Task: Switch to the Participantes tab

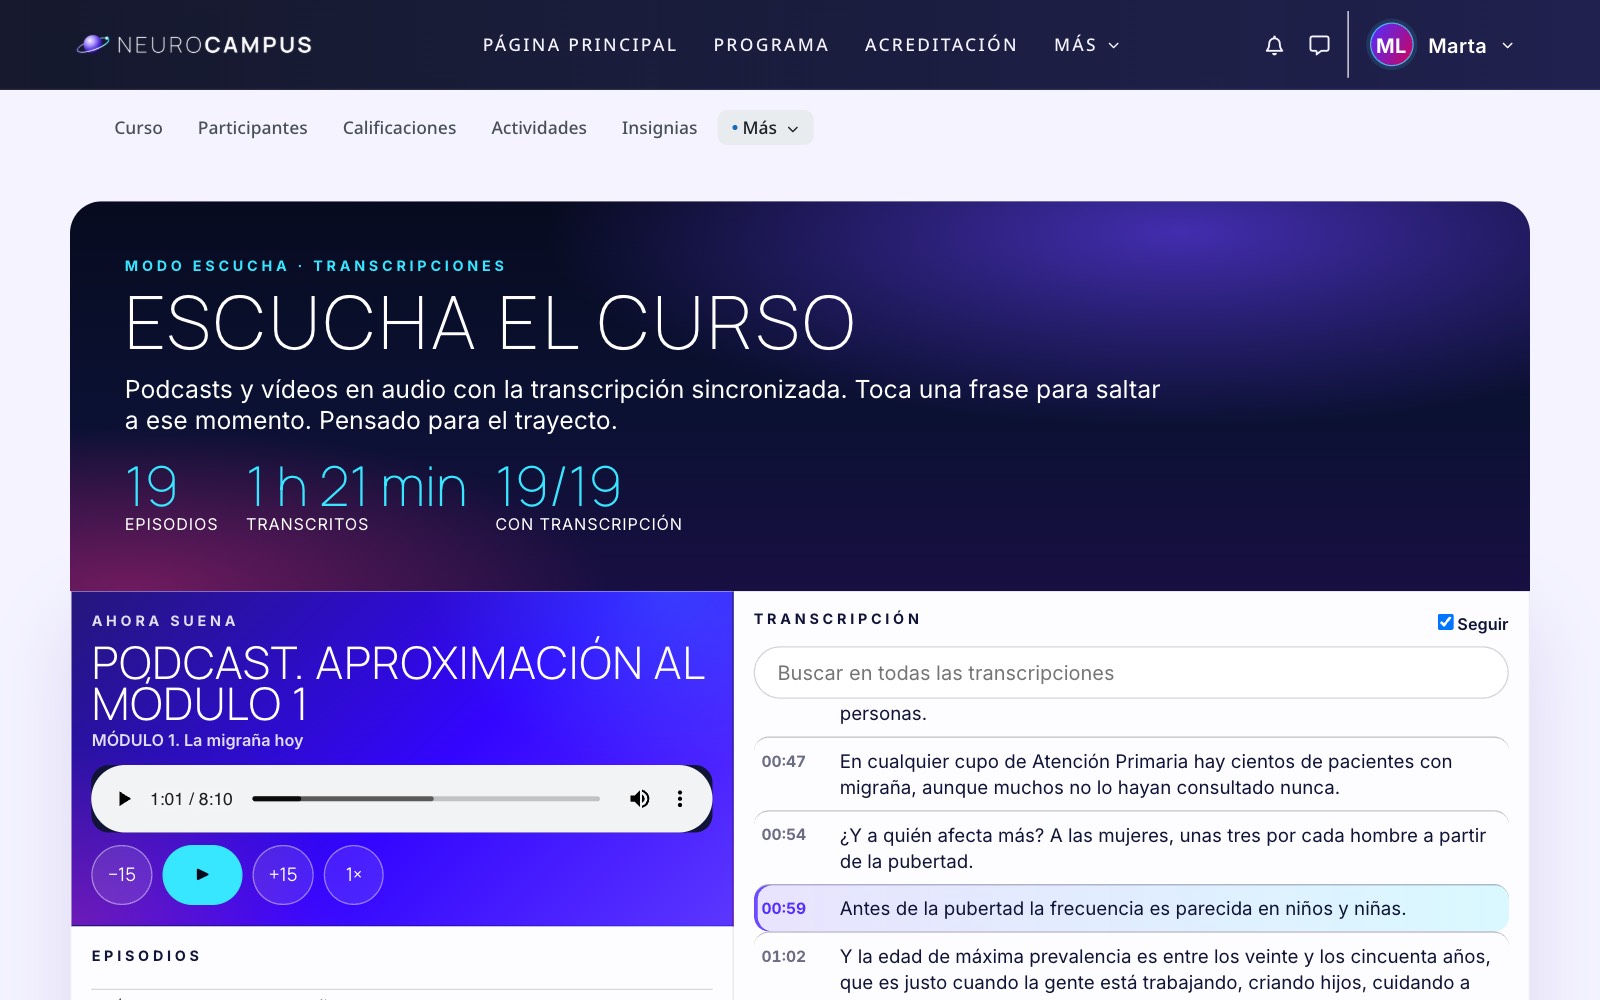Action: pyautogui.click(x=253, y=128)
